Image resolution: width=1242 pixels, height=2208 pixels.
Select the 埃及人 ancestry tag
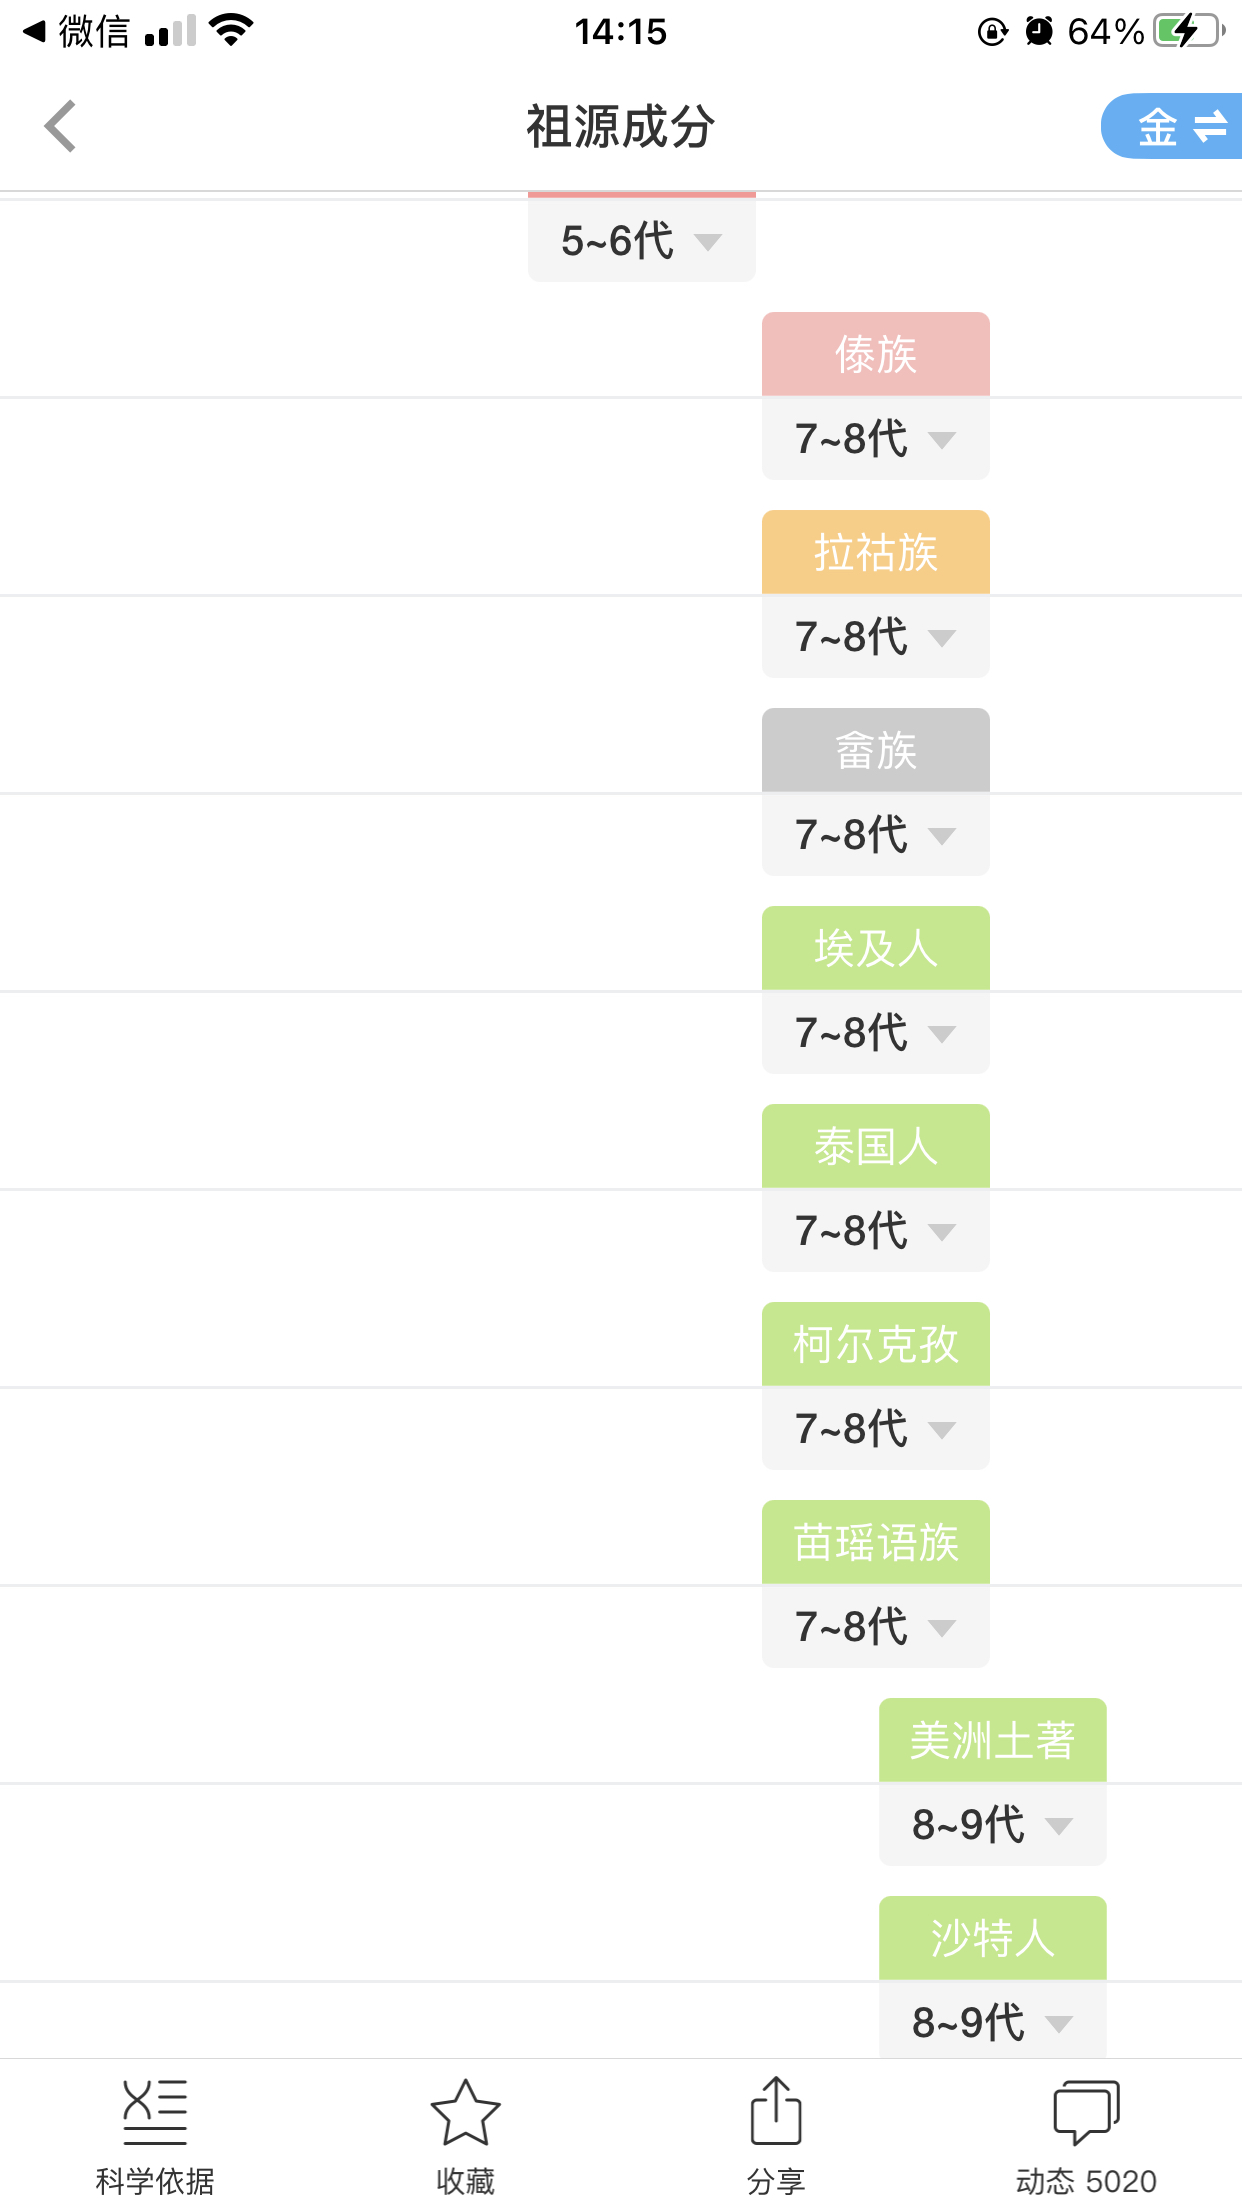(x=876, y=948)
